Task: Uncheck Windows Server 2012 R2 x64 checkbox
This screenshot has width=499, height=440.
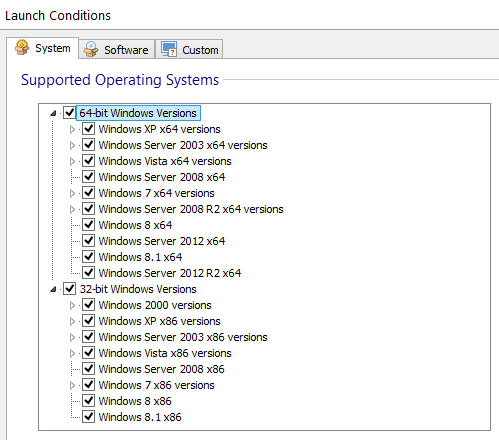Action: pyautogui.click(x=89, y=273)
